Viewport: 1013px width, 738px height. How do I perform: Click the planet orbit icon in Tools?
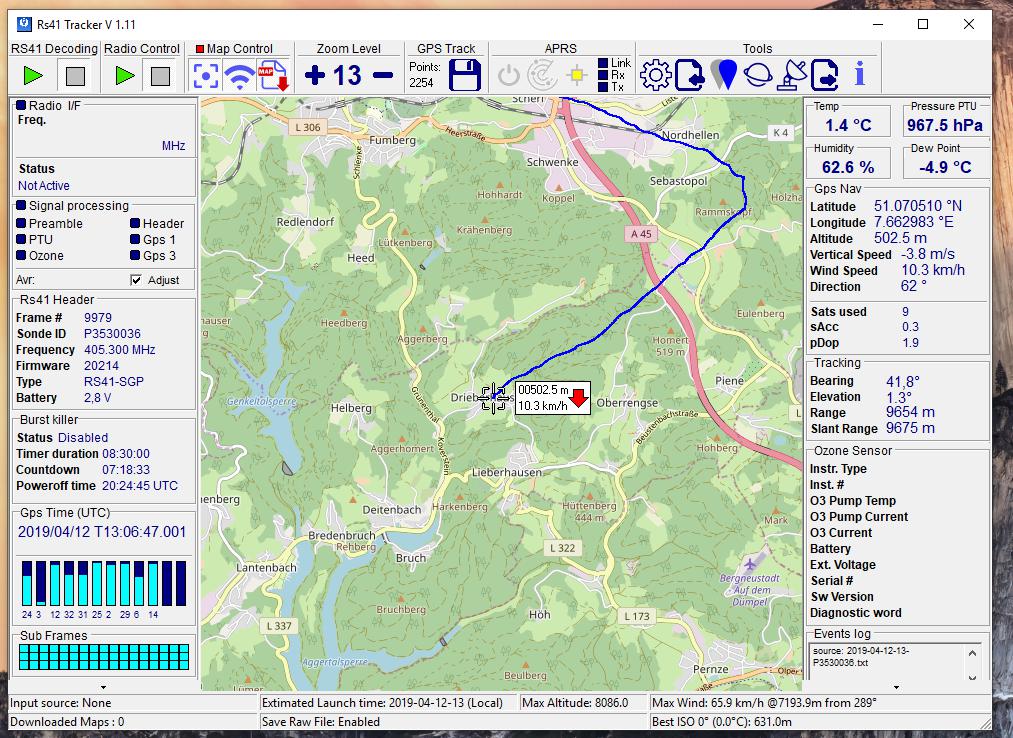coord(757,75)
